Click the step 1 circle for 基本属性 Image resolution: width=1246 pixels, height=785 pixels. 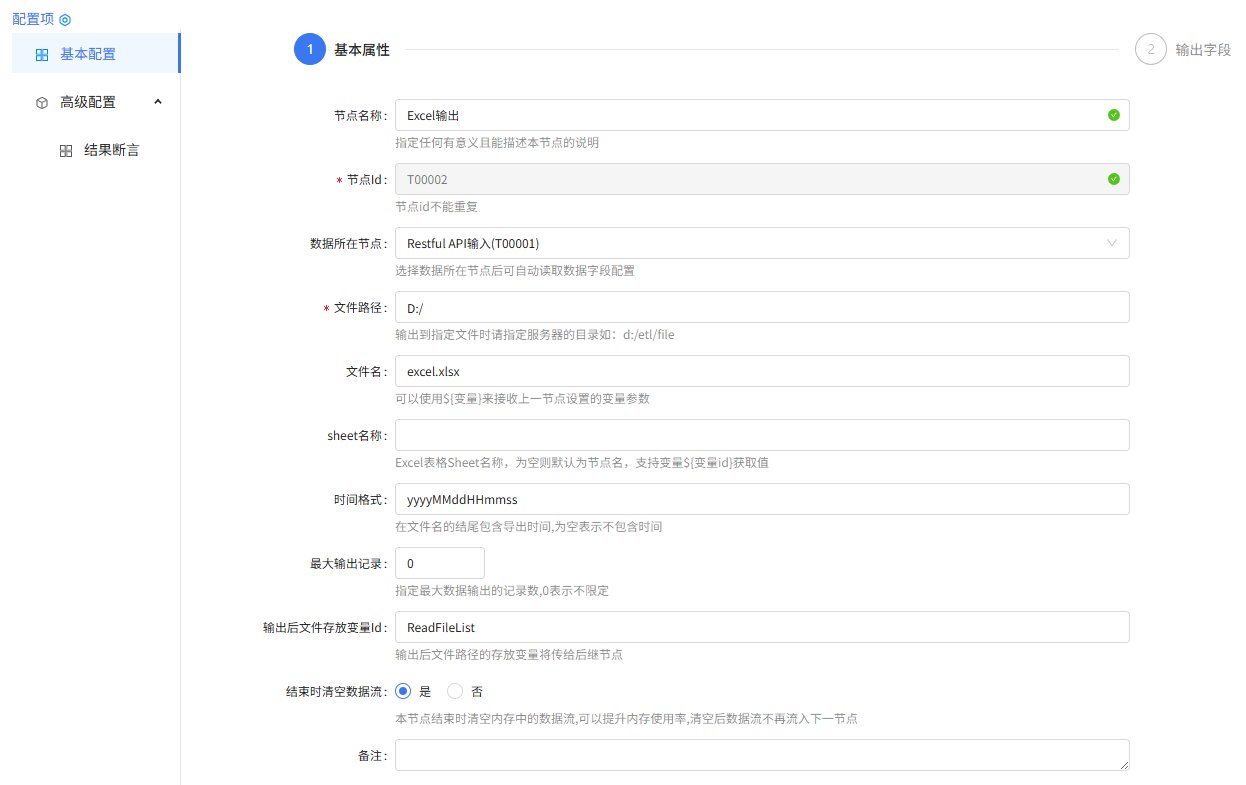[x=311, y=48]
